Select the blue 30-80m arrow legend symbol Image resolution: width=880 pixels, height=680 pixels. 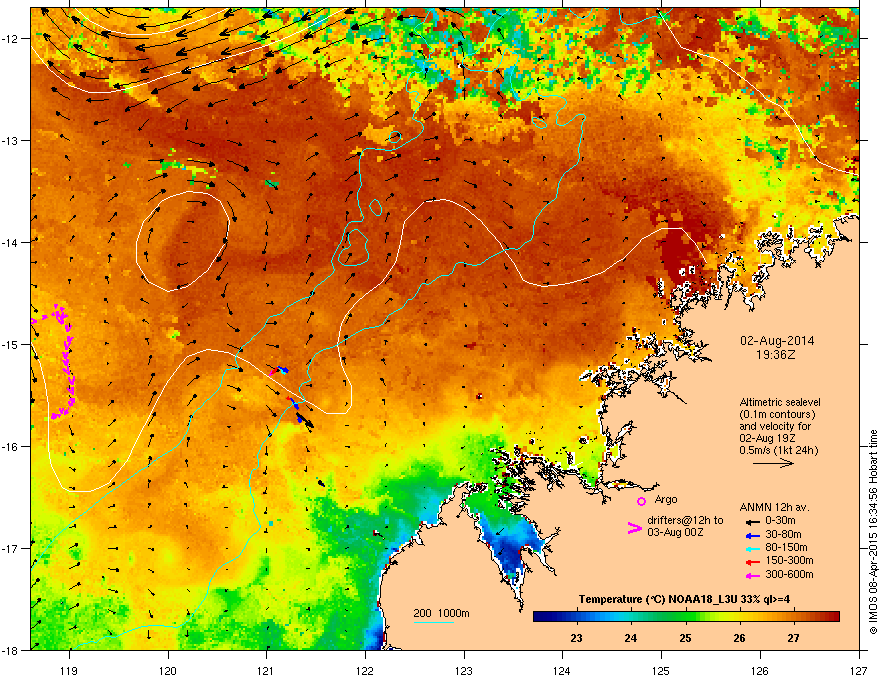click(x=751, y=535)
